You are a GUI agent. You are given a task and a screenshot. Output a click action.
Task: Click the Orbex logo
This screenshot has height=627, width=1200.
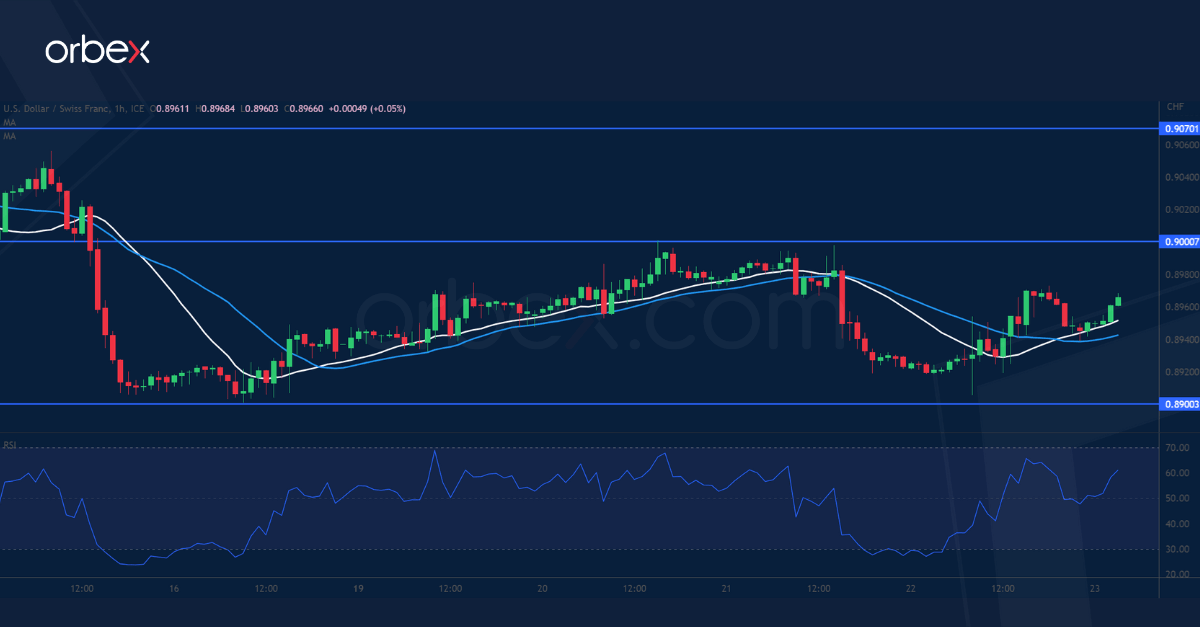(x=97, y=49)
